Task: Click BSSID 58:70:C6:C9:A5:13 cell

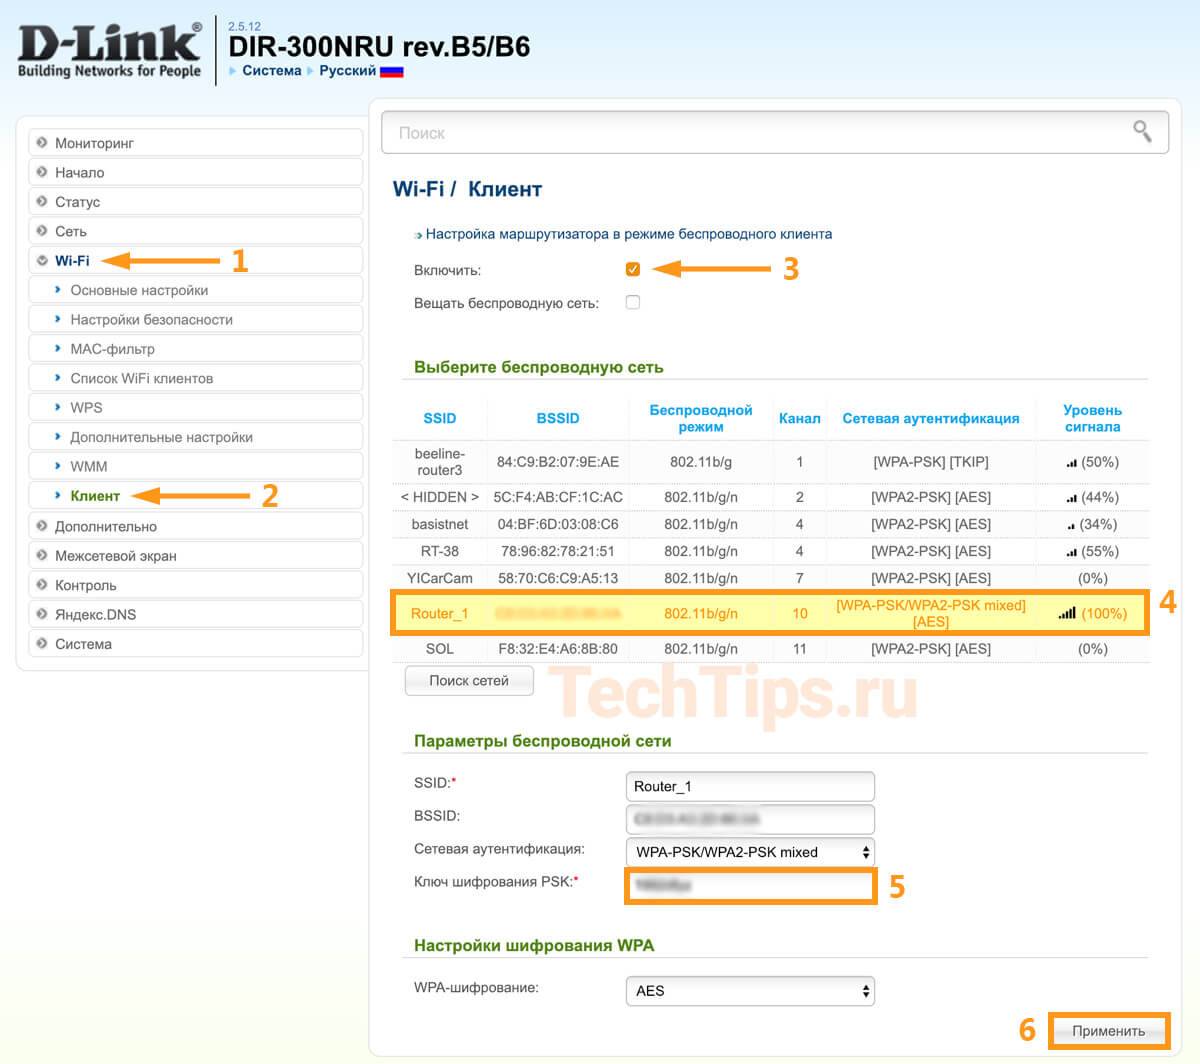Action: (558, 578)
